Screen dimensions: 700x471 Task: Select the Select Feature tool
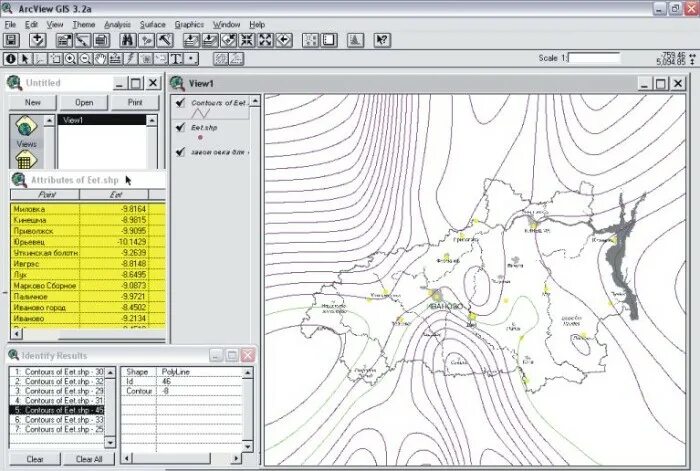click(x=55, y=58)
